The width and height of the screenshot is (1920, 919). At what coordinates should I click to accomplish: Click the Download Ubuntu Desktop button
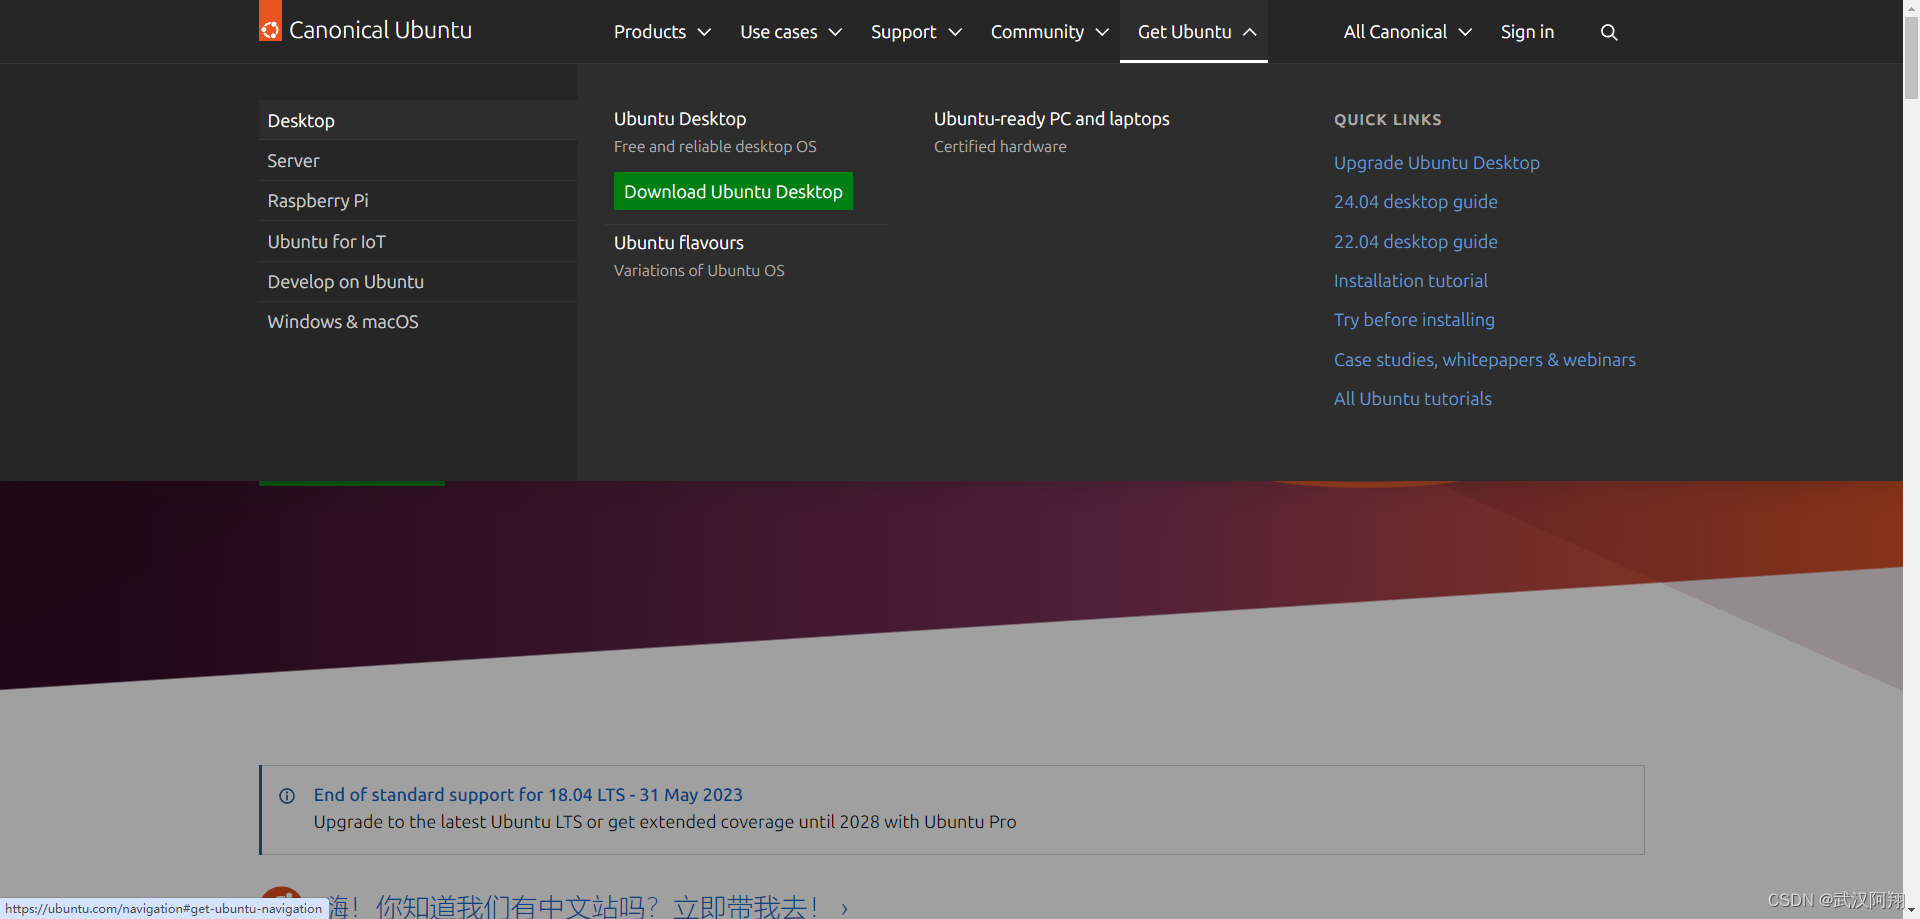(x=732, y=191)
